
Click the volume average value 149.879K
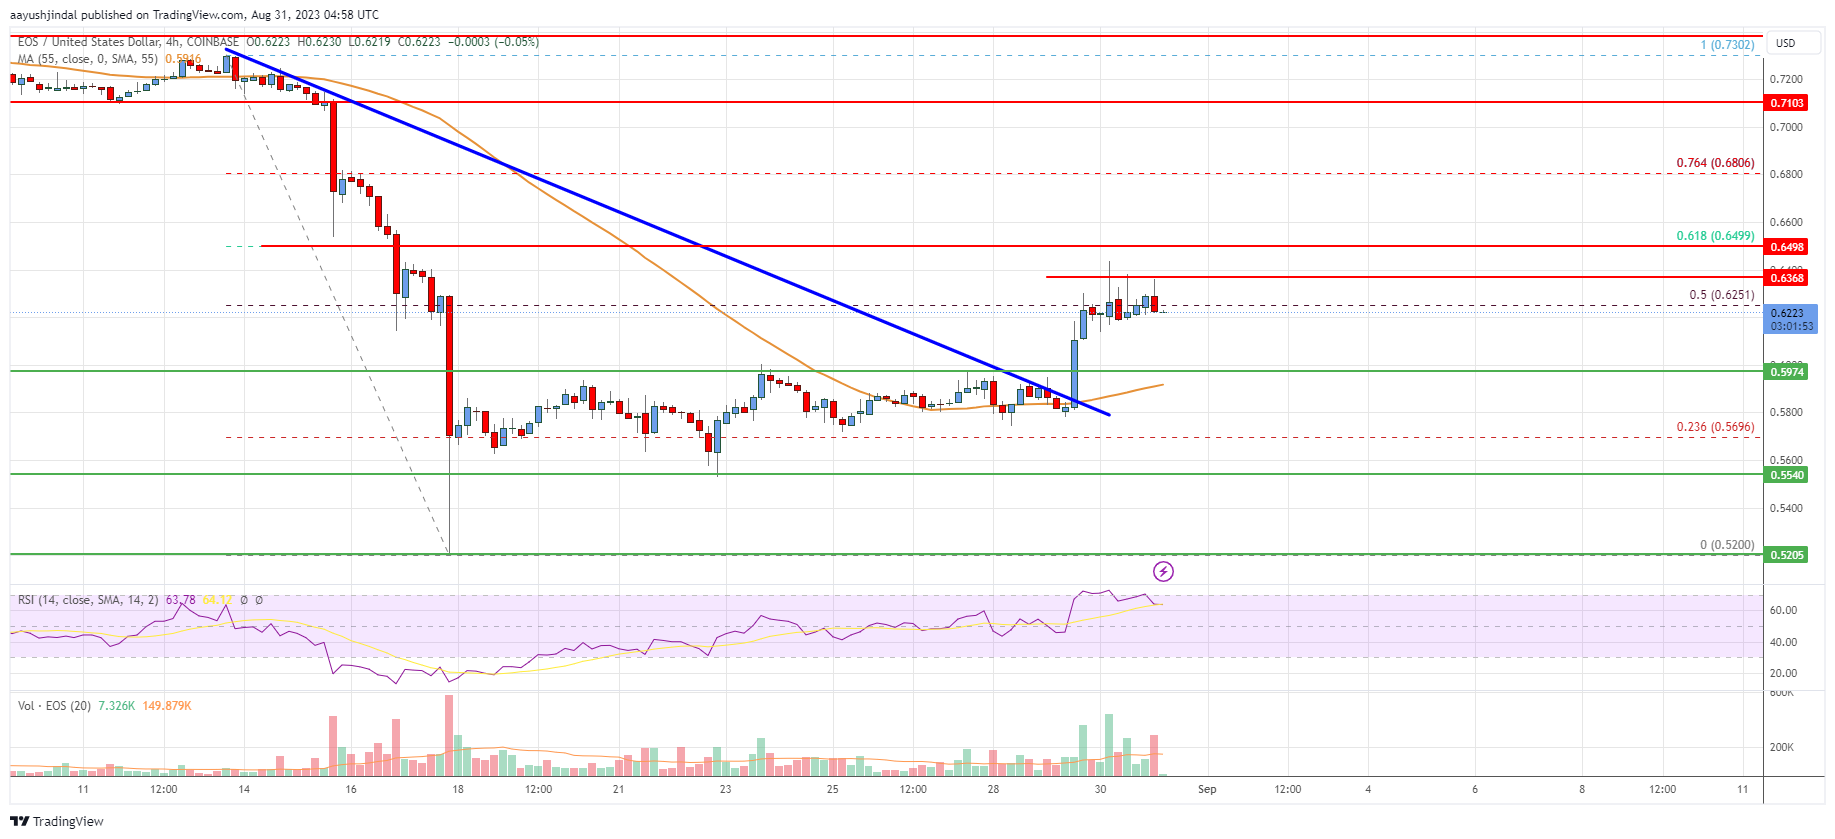167,706
